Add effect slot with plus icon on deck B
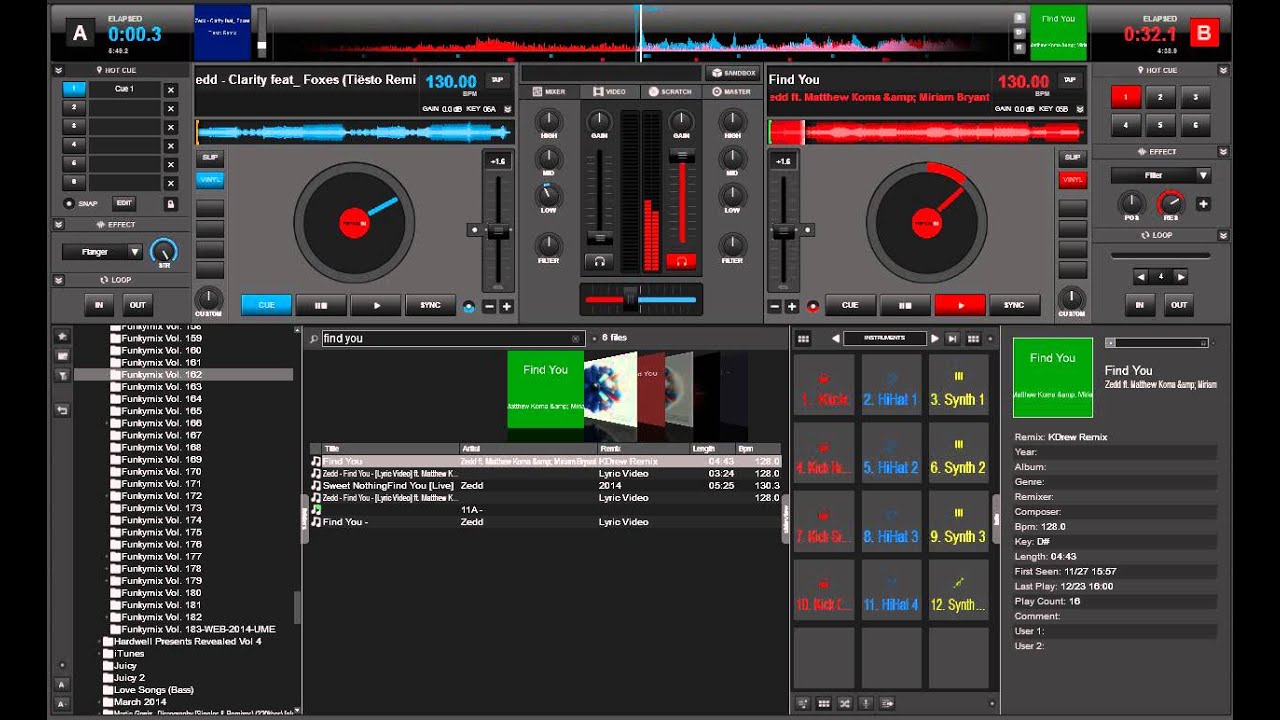The image size is (1280, 720). [1203, 204]
